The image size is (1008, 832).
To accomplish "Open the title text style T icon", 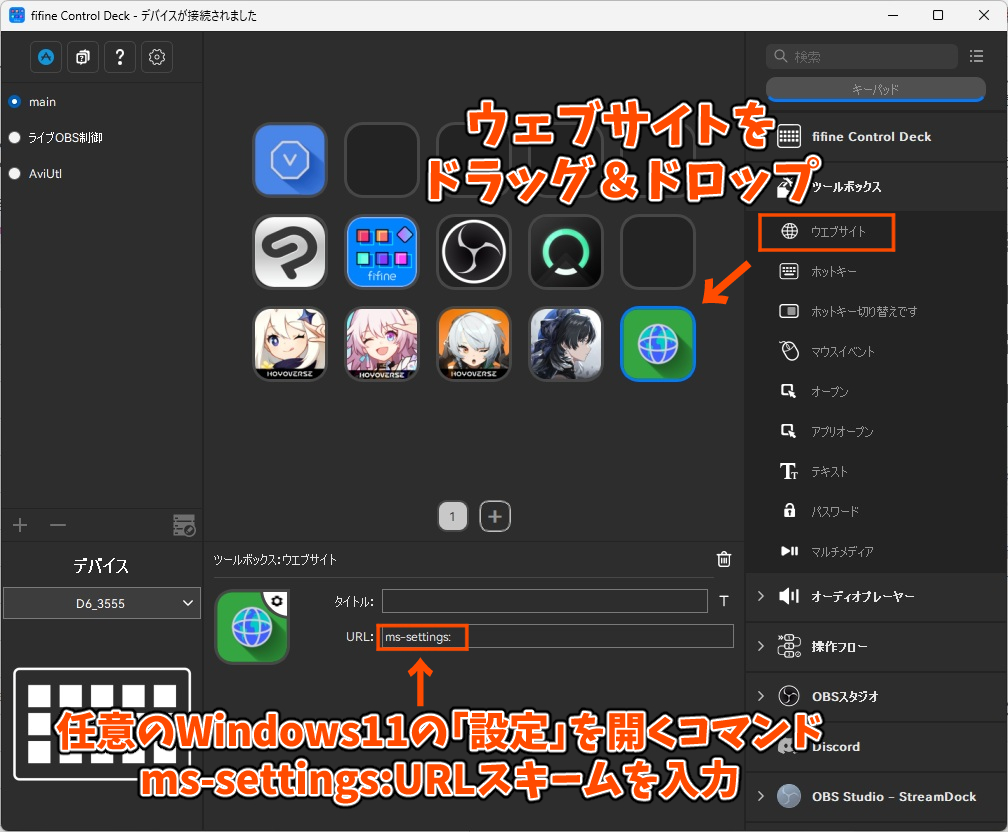I will pyautogui.click(x=724, y=601).
